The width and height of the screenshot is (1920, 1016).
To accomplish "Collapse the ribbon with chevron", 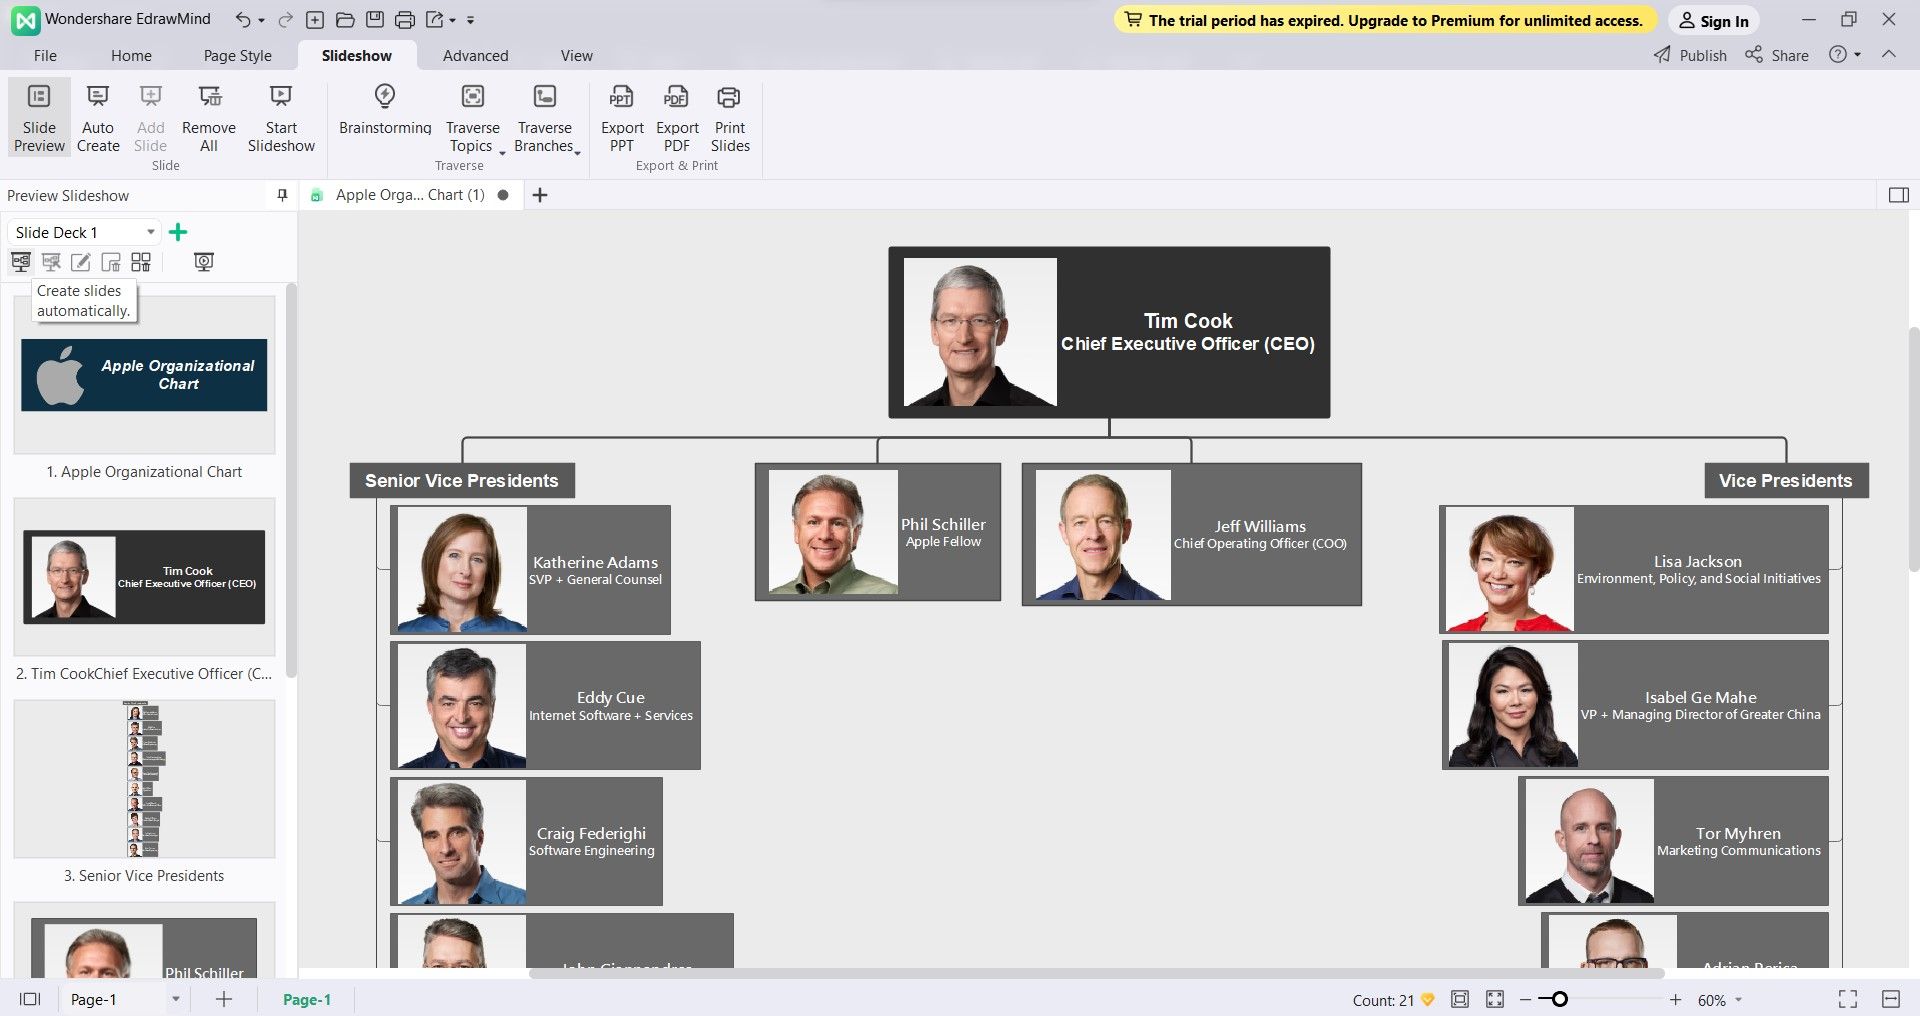I will [x=1889, y=54].
